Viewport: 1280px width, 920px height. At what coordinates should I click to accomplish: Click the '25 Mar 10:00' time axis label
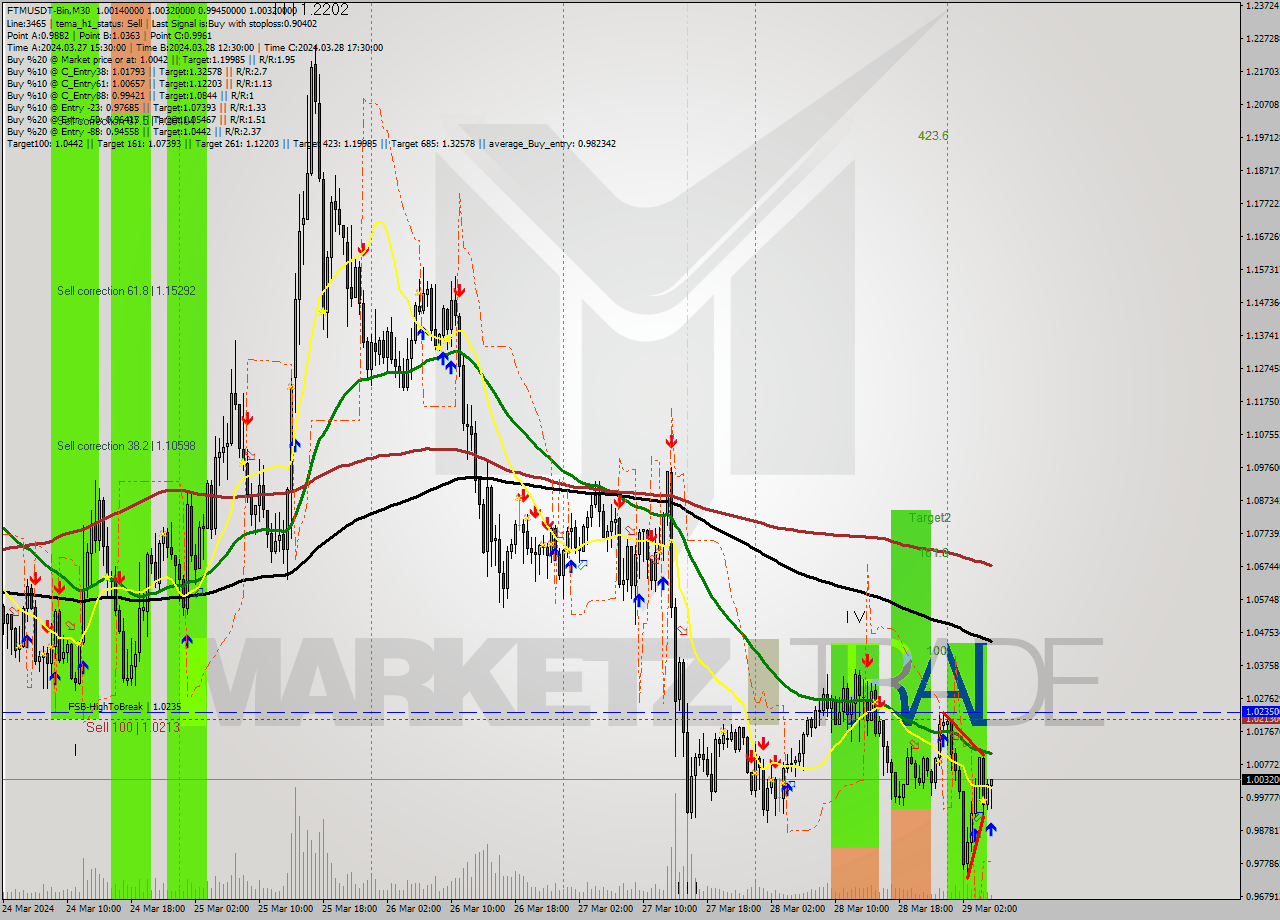(x=285, y=909)
